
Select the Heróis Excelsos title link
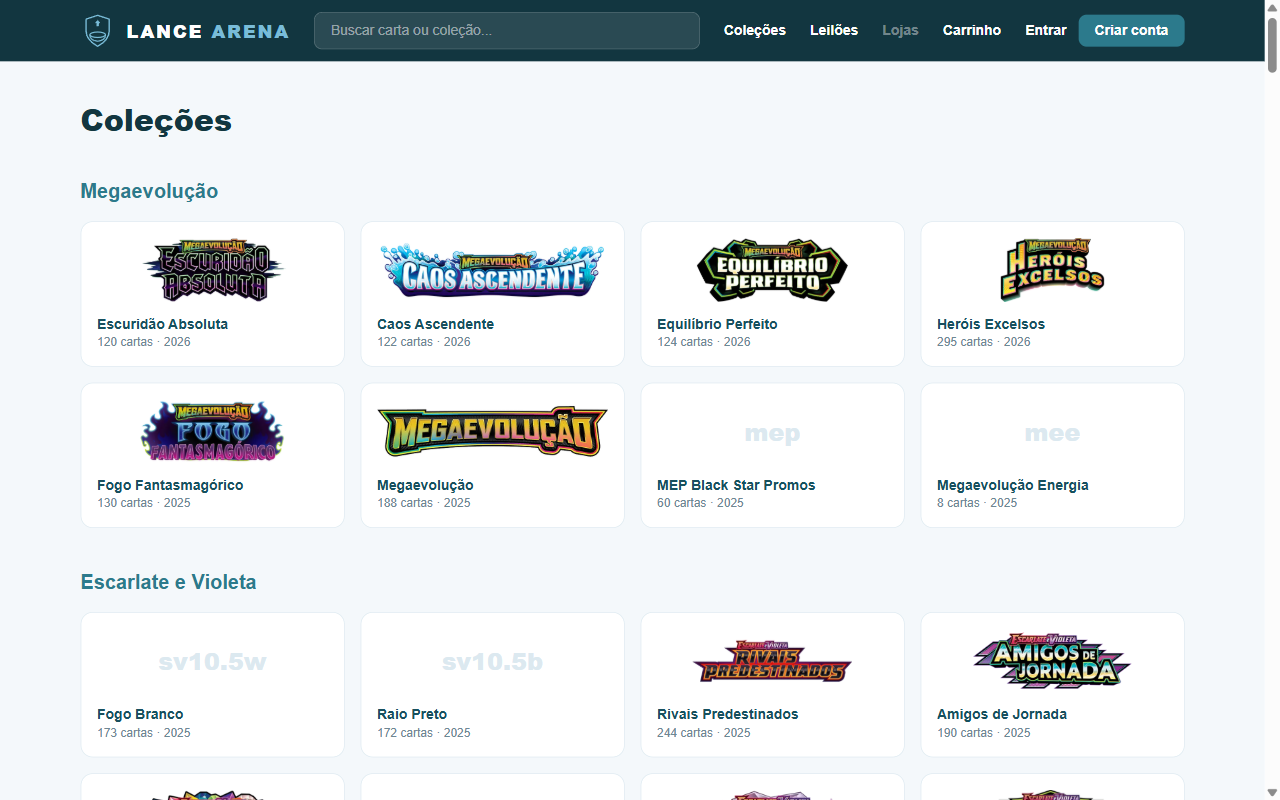[x=991, y=324]
